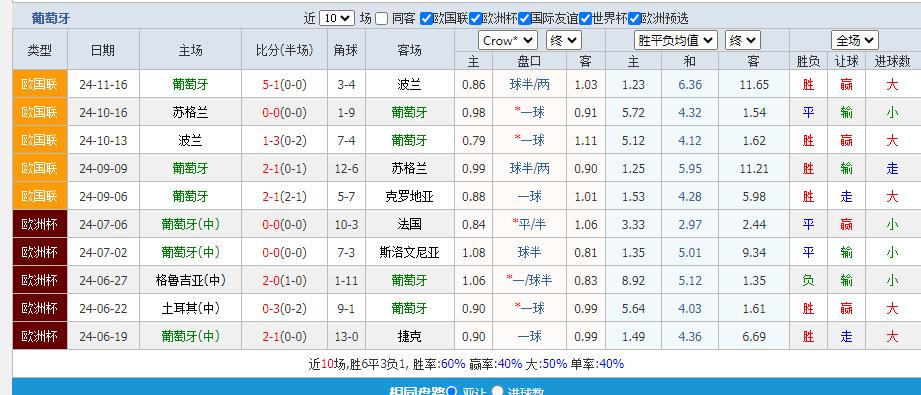Click the 让球 column header
Viewport: 921px width, 395px height.
pos(846,61)
